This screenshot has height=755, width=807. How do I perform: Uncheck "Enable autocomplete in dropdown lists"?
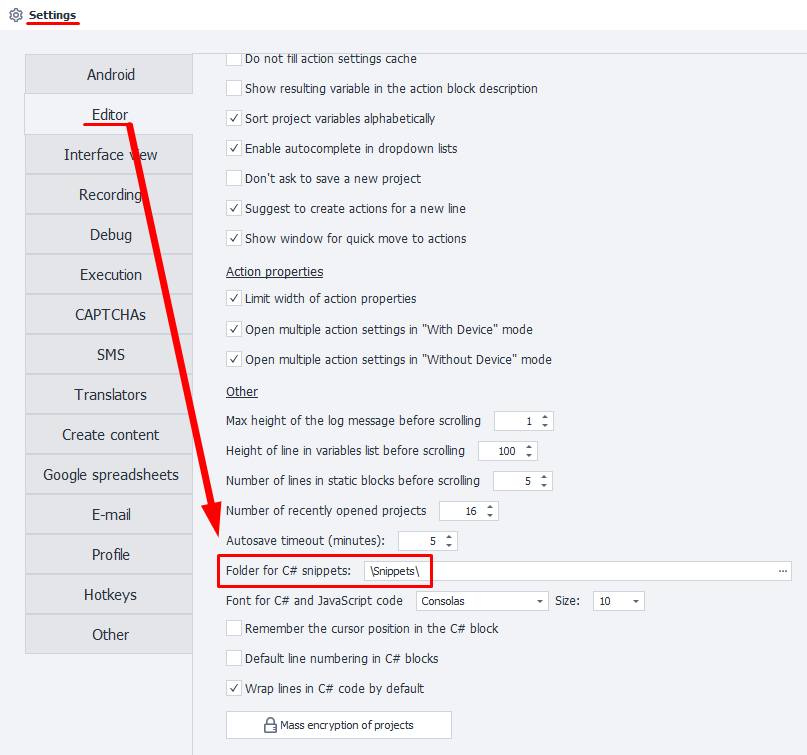(x=233, y=148)
